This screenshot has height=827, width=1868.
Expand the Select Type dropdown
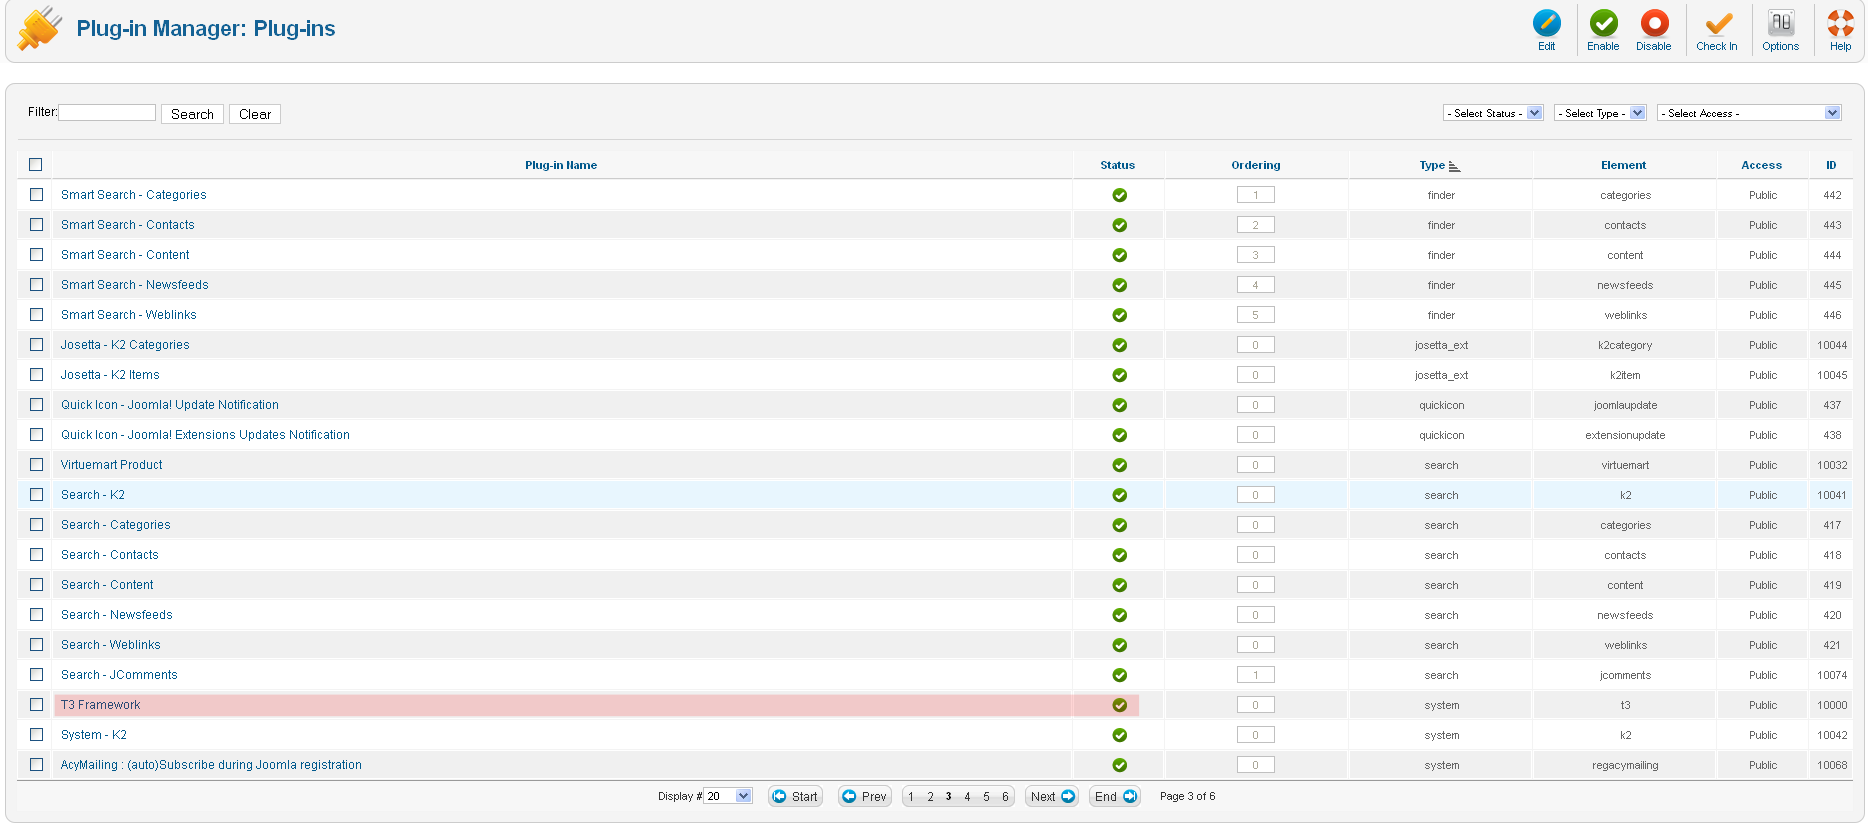coord(1600,113)
